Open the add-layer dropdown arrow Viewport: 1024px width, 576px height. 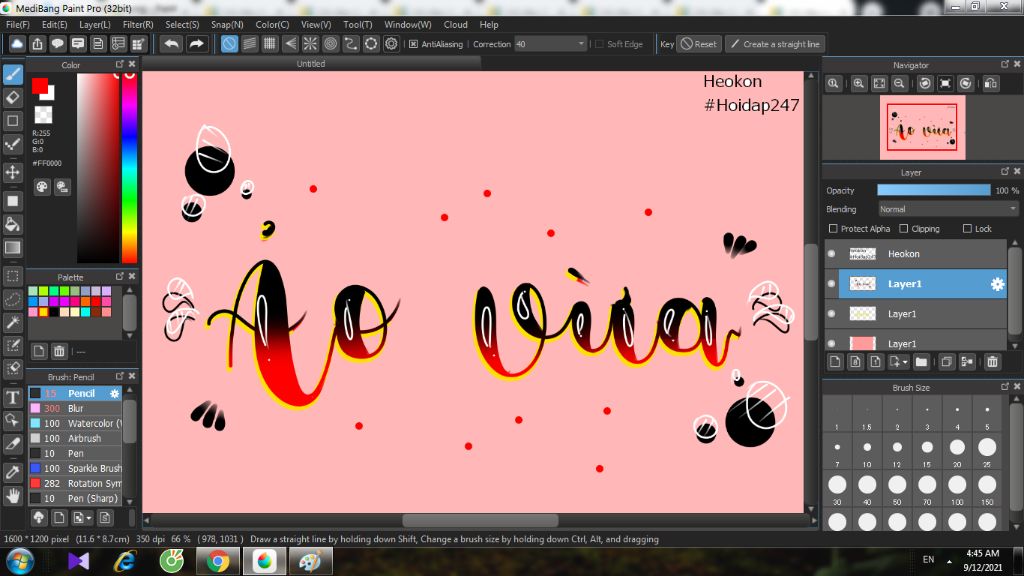tap(903, 362)
